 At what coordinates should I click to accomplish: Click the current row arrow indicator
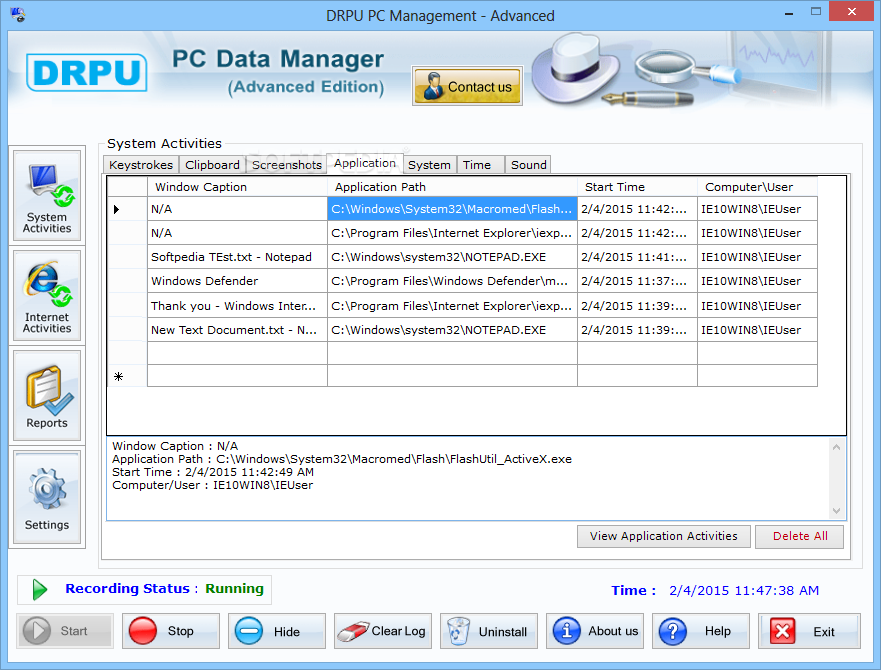[x=117, y=209]
